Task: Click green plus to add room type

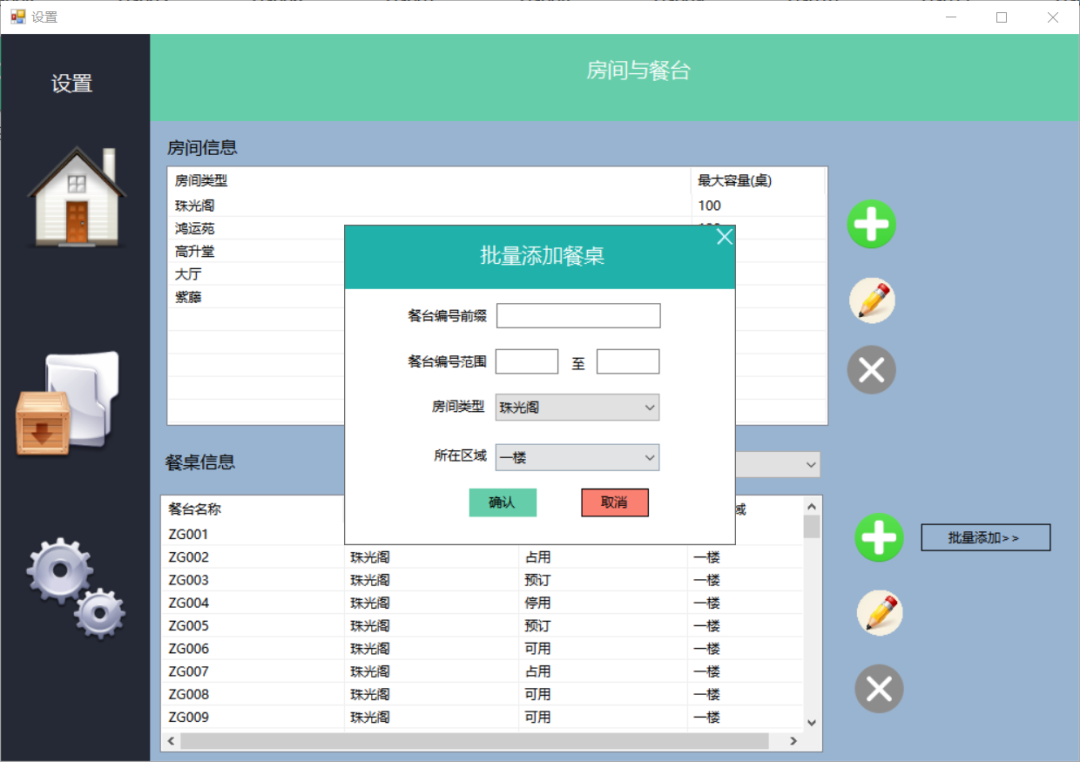Action: [871, 224]
